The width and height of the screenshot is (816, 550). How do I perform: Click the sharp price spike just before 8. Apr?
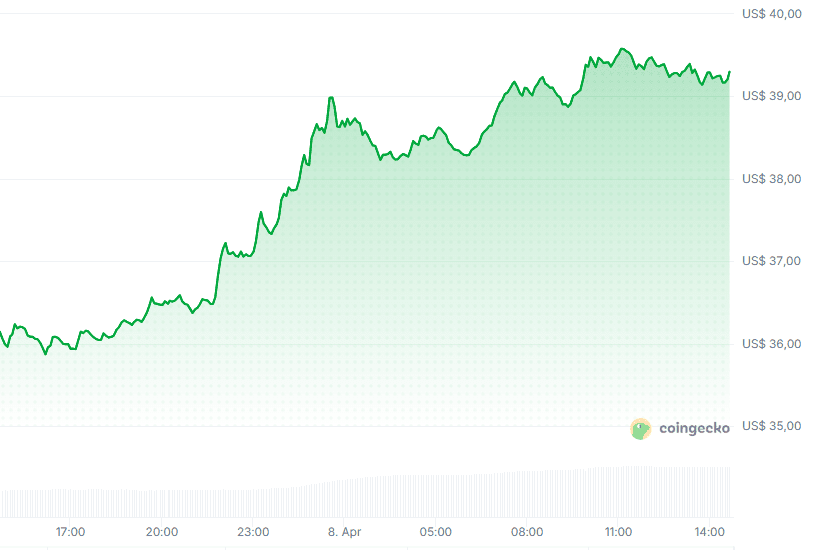click(x=331, y=98)
